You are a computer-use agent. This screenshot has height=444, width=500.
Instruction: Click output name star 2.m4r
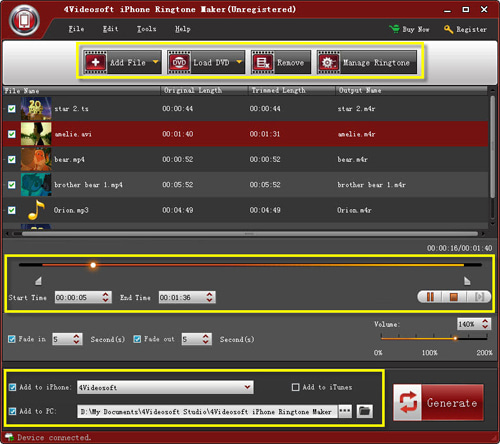click(356, 109)
